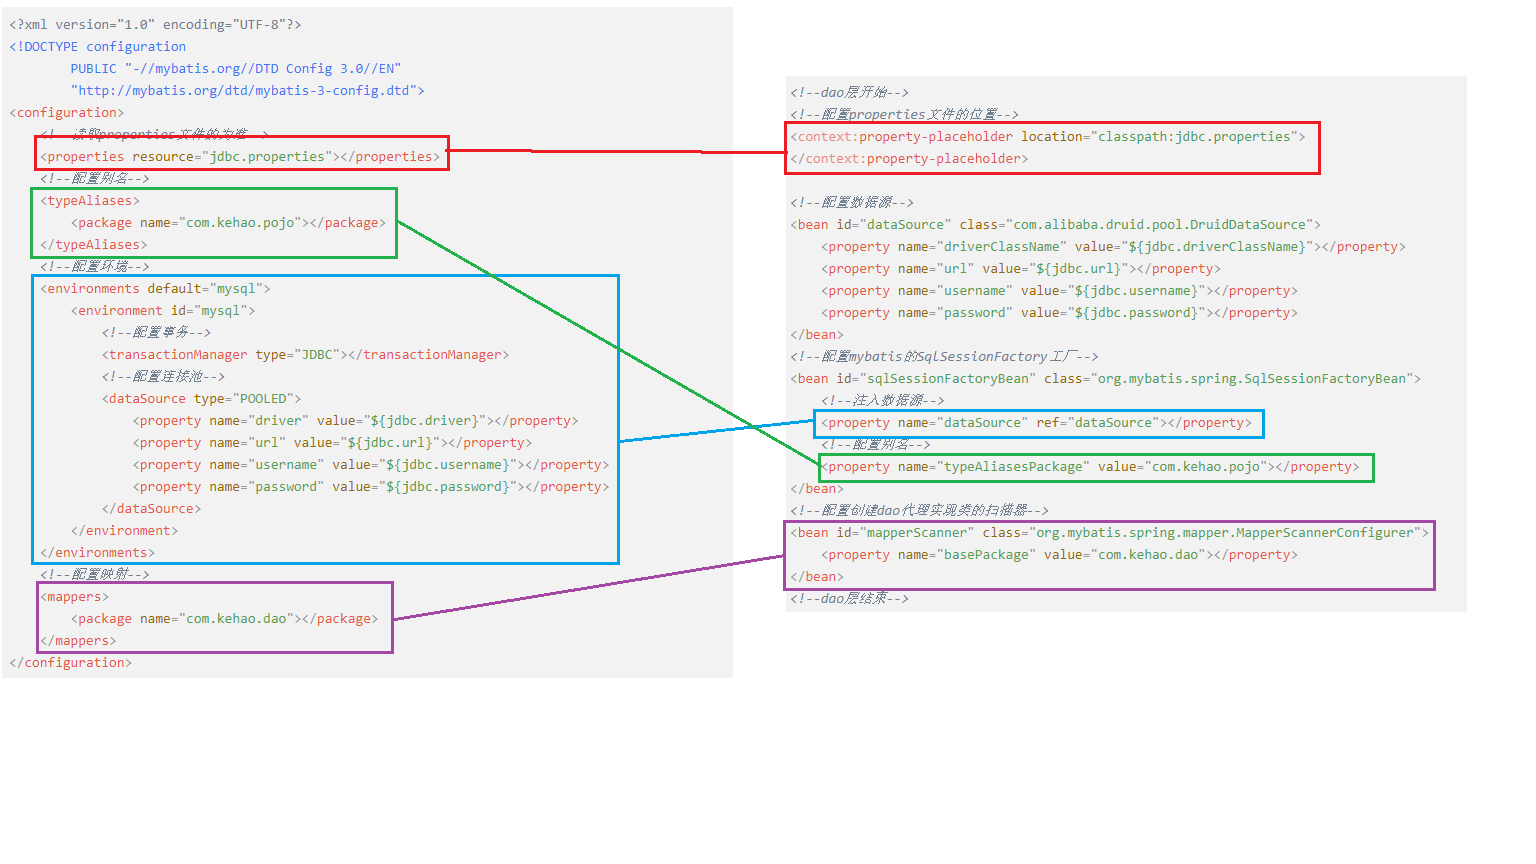This screenshot has height=864, width=1536.
Task: Click the closing </dataSource> tag
Action: point(151,508)
